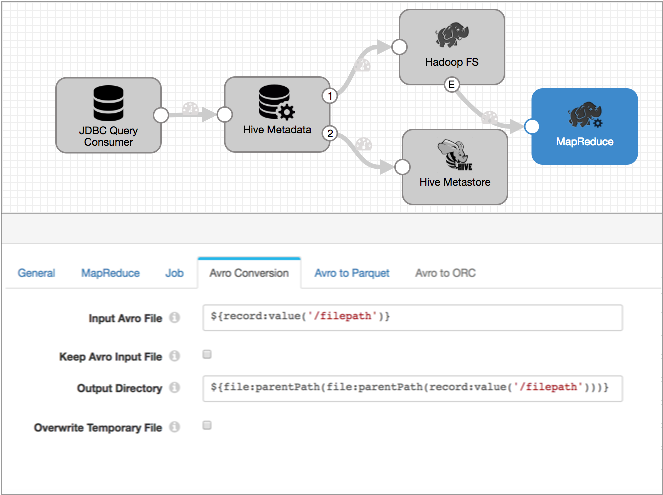Click the Hadoop FS event port E
The height and width of the screenshot is (495, 663).
pos(452,86)
